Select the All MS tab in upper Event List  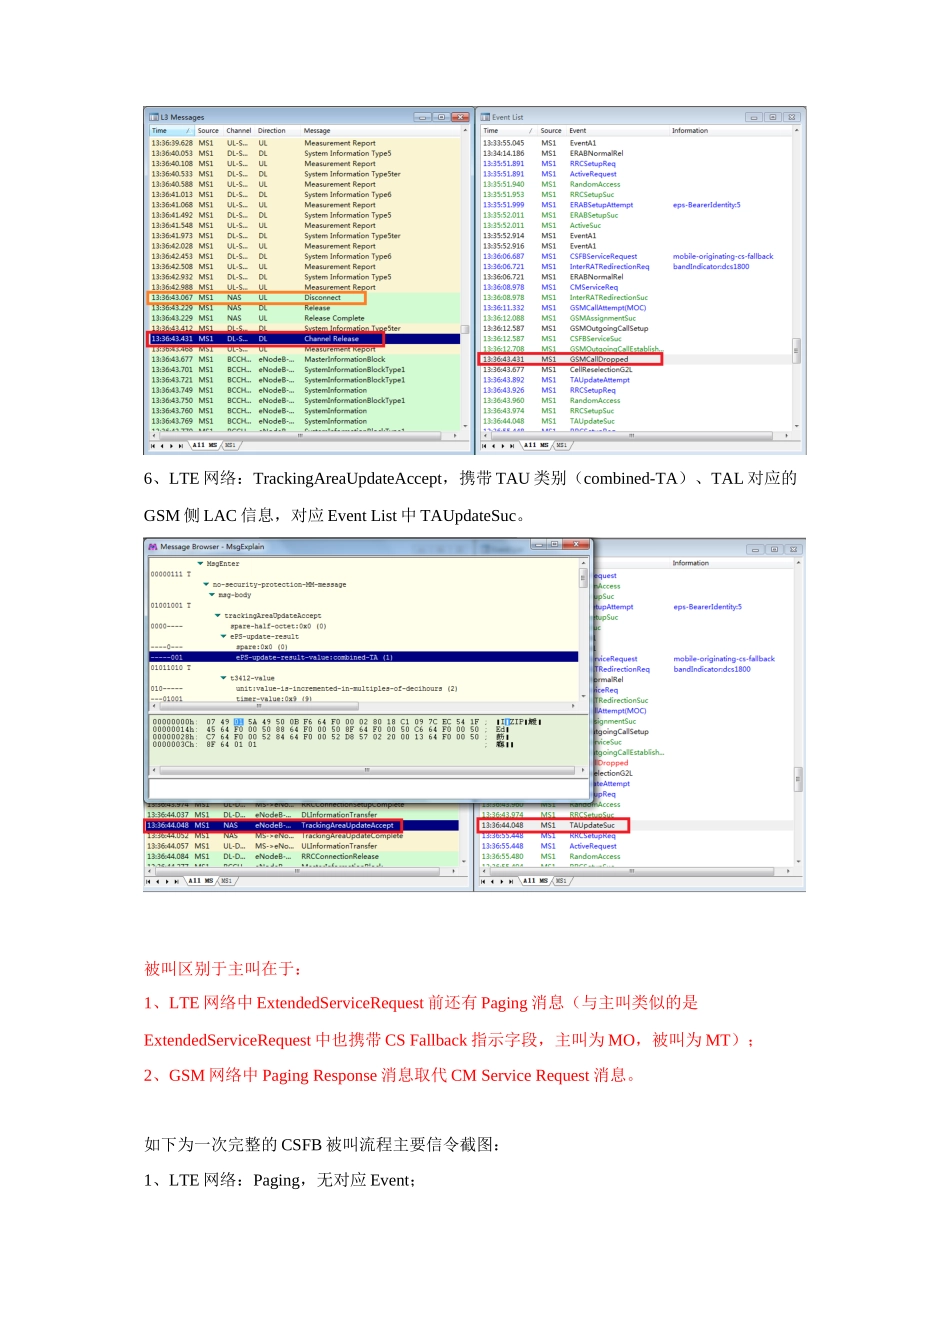pyautogui.click(x=535, y=445)
